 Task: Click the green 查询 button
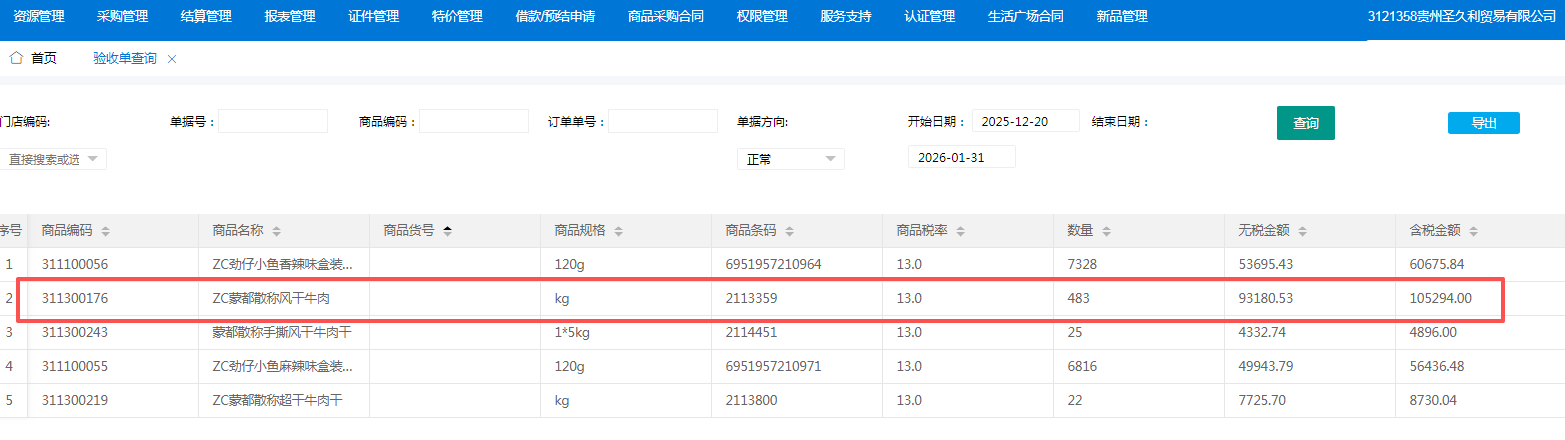pyautogui.click(x=1305, y=123)
